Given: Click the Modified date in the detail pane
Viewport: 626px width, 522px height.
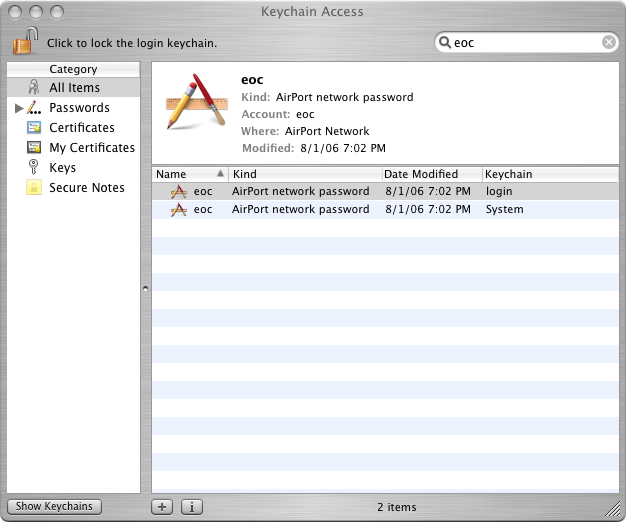Looking at the screenshot, I should point(343,148).
